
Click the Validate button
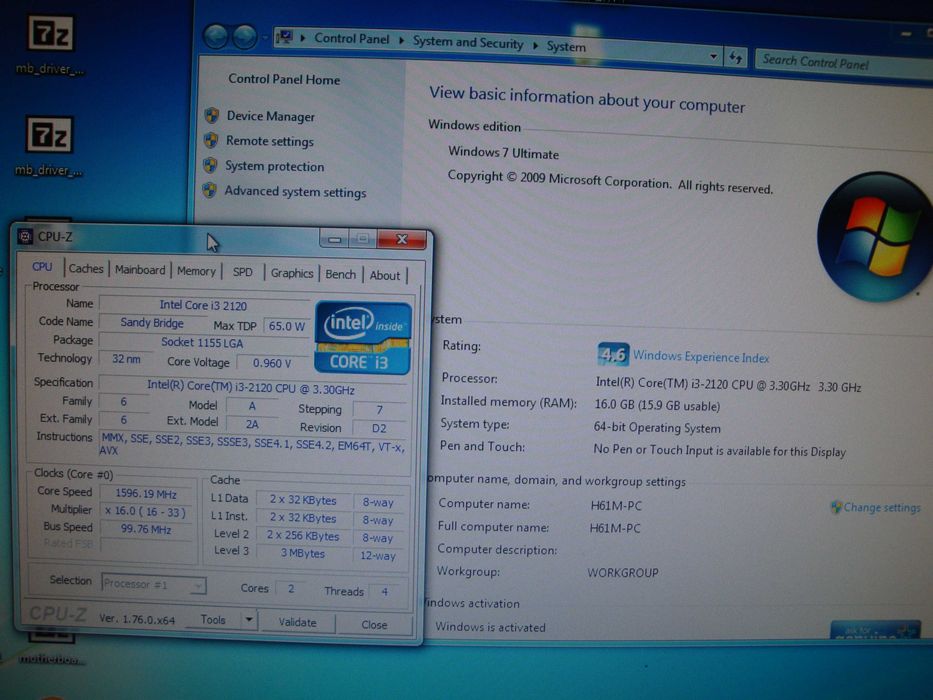click(x=298, y=622)
